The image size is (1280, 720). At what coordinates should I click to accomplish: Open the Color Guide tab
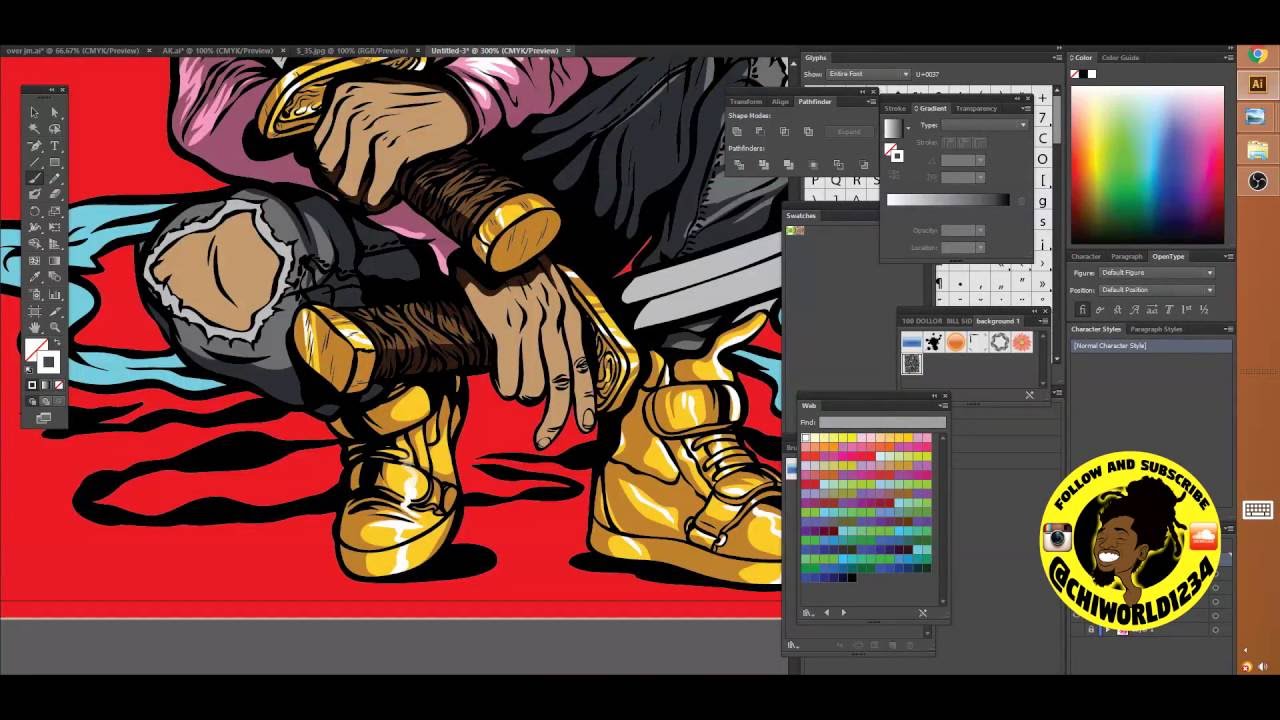[1121, 58]
